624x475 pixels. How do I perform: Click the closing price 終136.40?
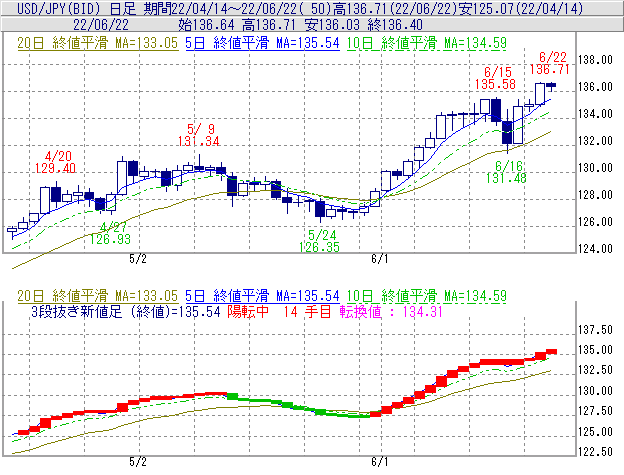click(x=395, y=25)
